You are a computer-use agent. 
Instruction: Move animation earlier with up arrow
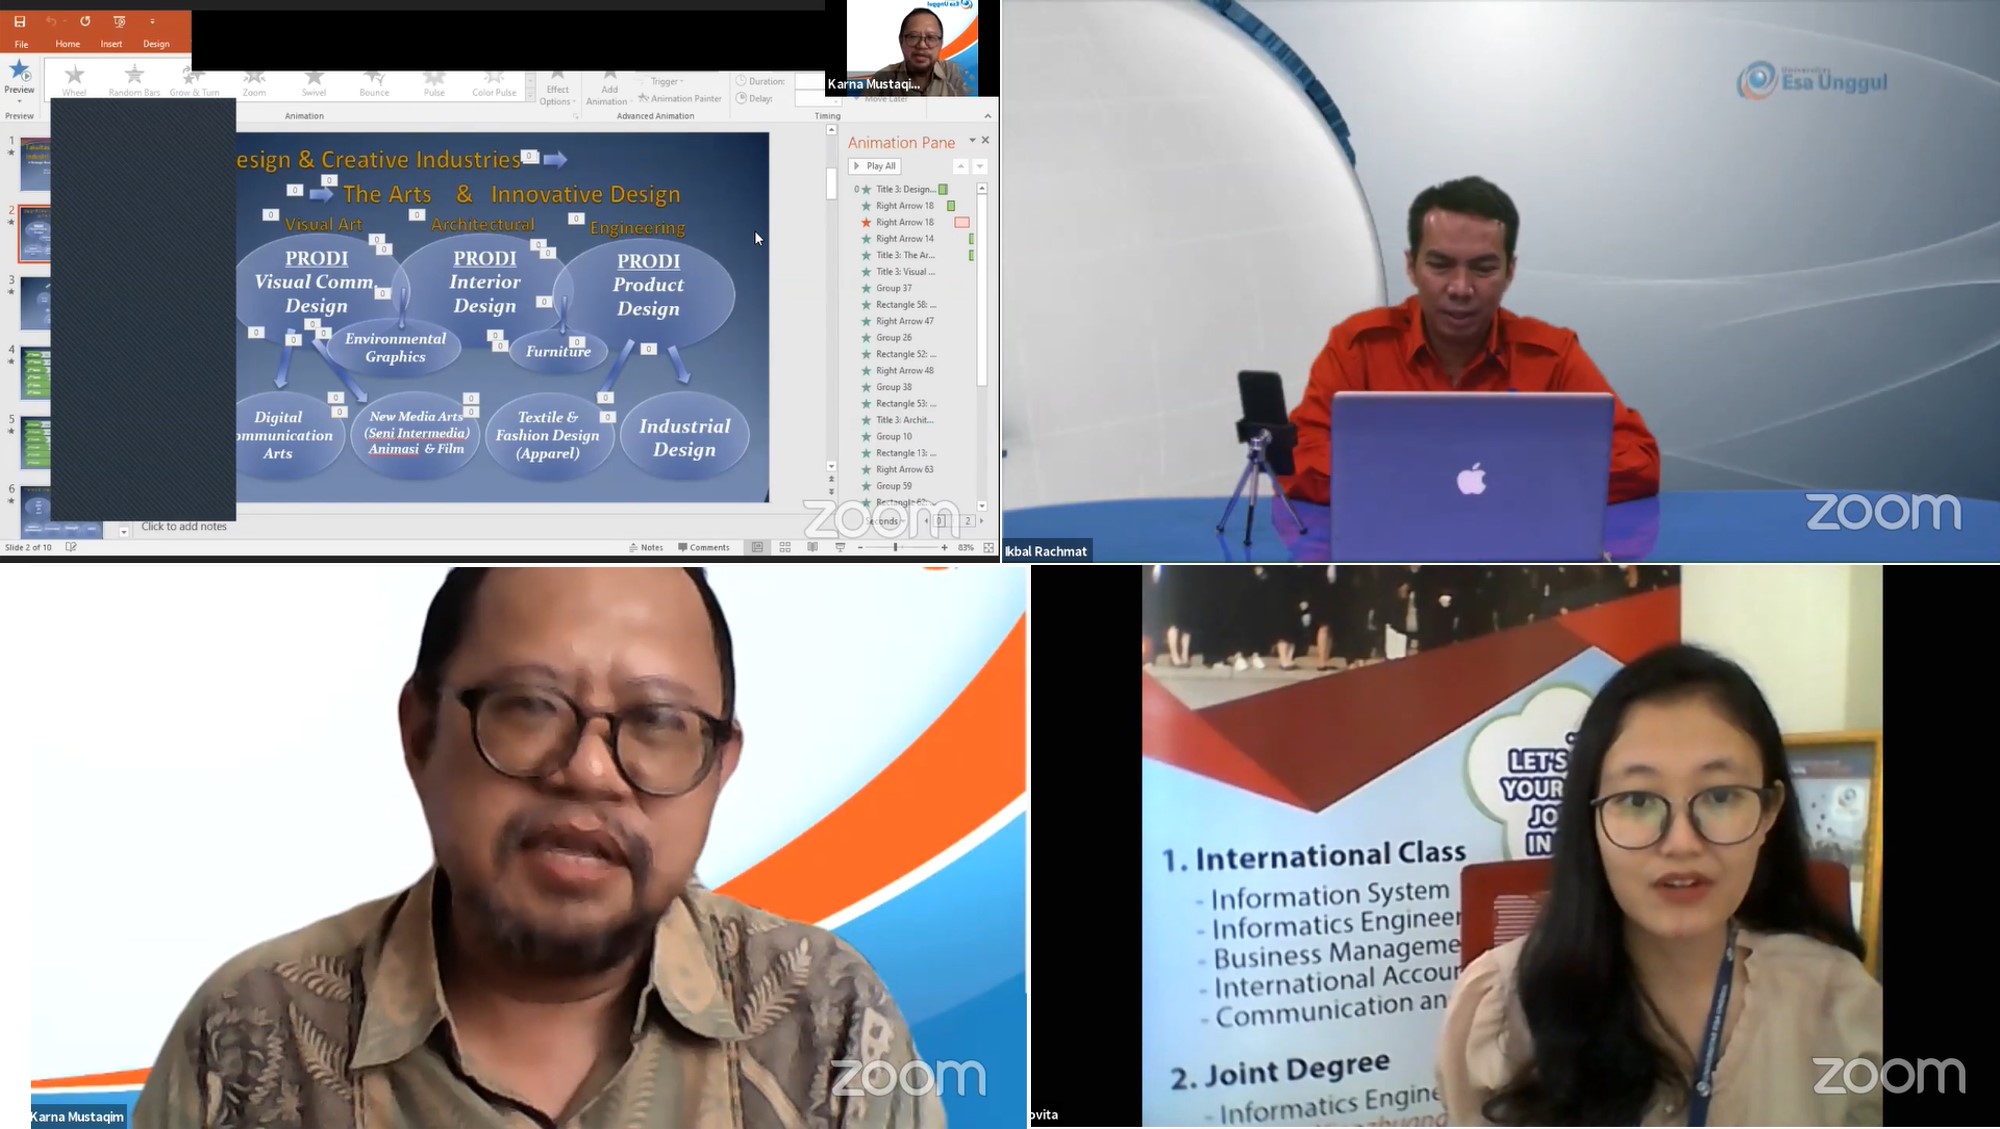coord(960,166)
